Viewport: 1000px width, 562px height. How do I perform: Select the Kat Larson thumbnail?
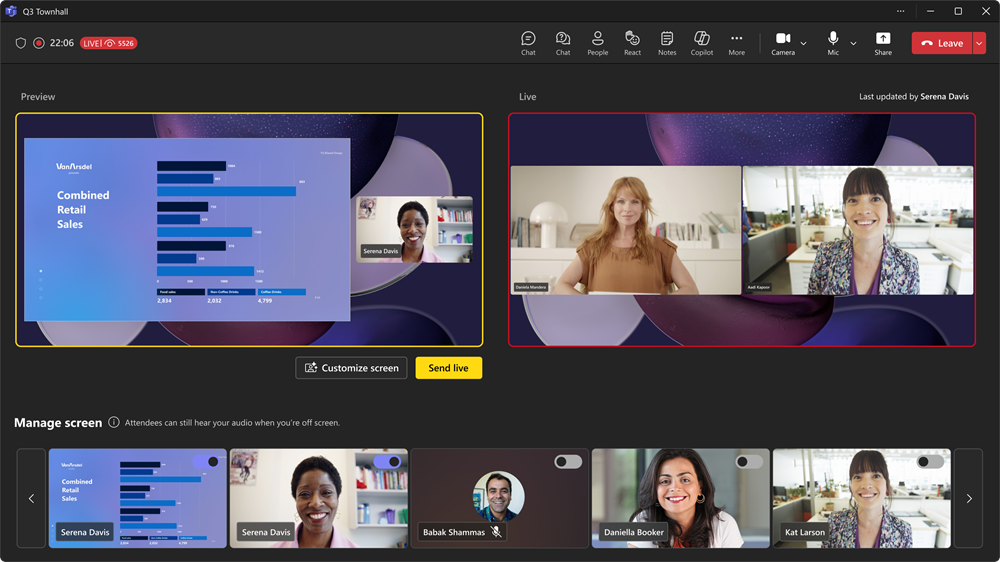[862, 498]
